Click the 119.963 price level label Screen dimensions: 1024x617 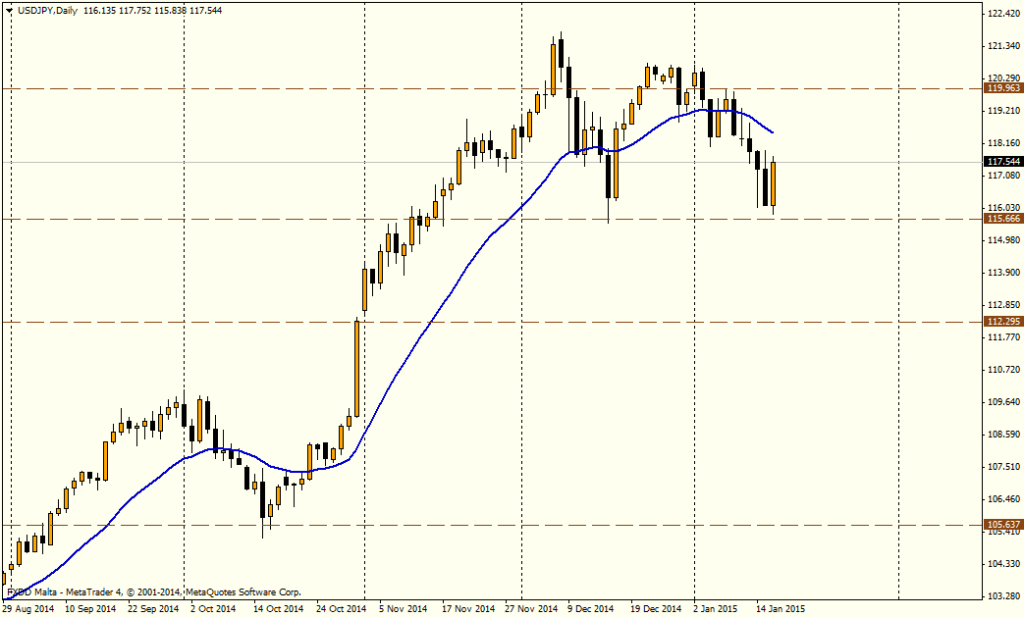click(1002, 88)
